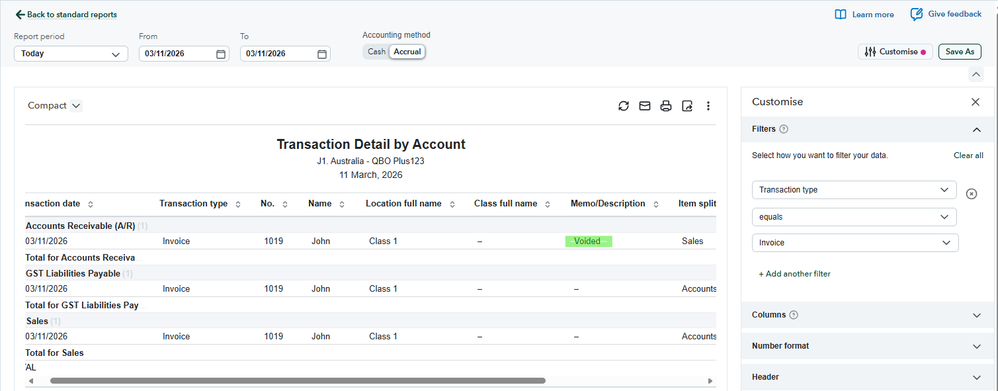Click the Learn more book icon
Image resolution: width=998 pixels, height=391 pixels.
[x=840, y=14]
